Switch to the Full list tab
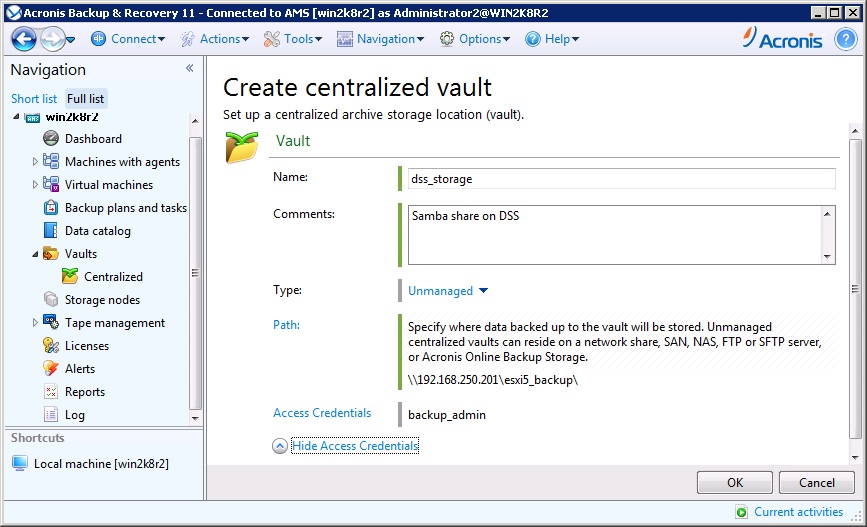This screenshot has height=527, width=867. coord(85,98)
